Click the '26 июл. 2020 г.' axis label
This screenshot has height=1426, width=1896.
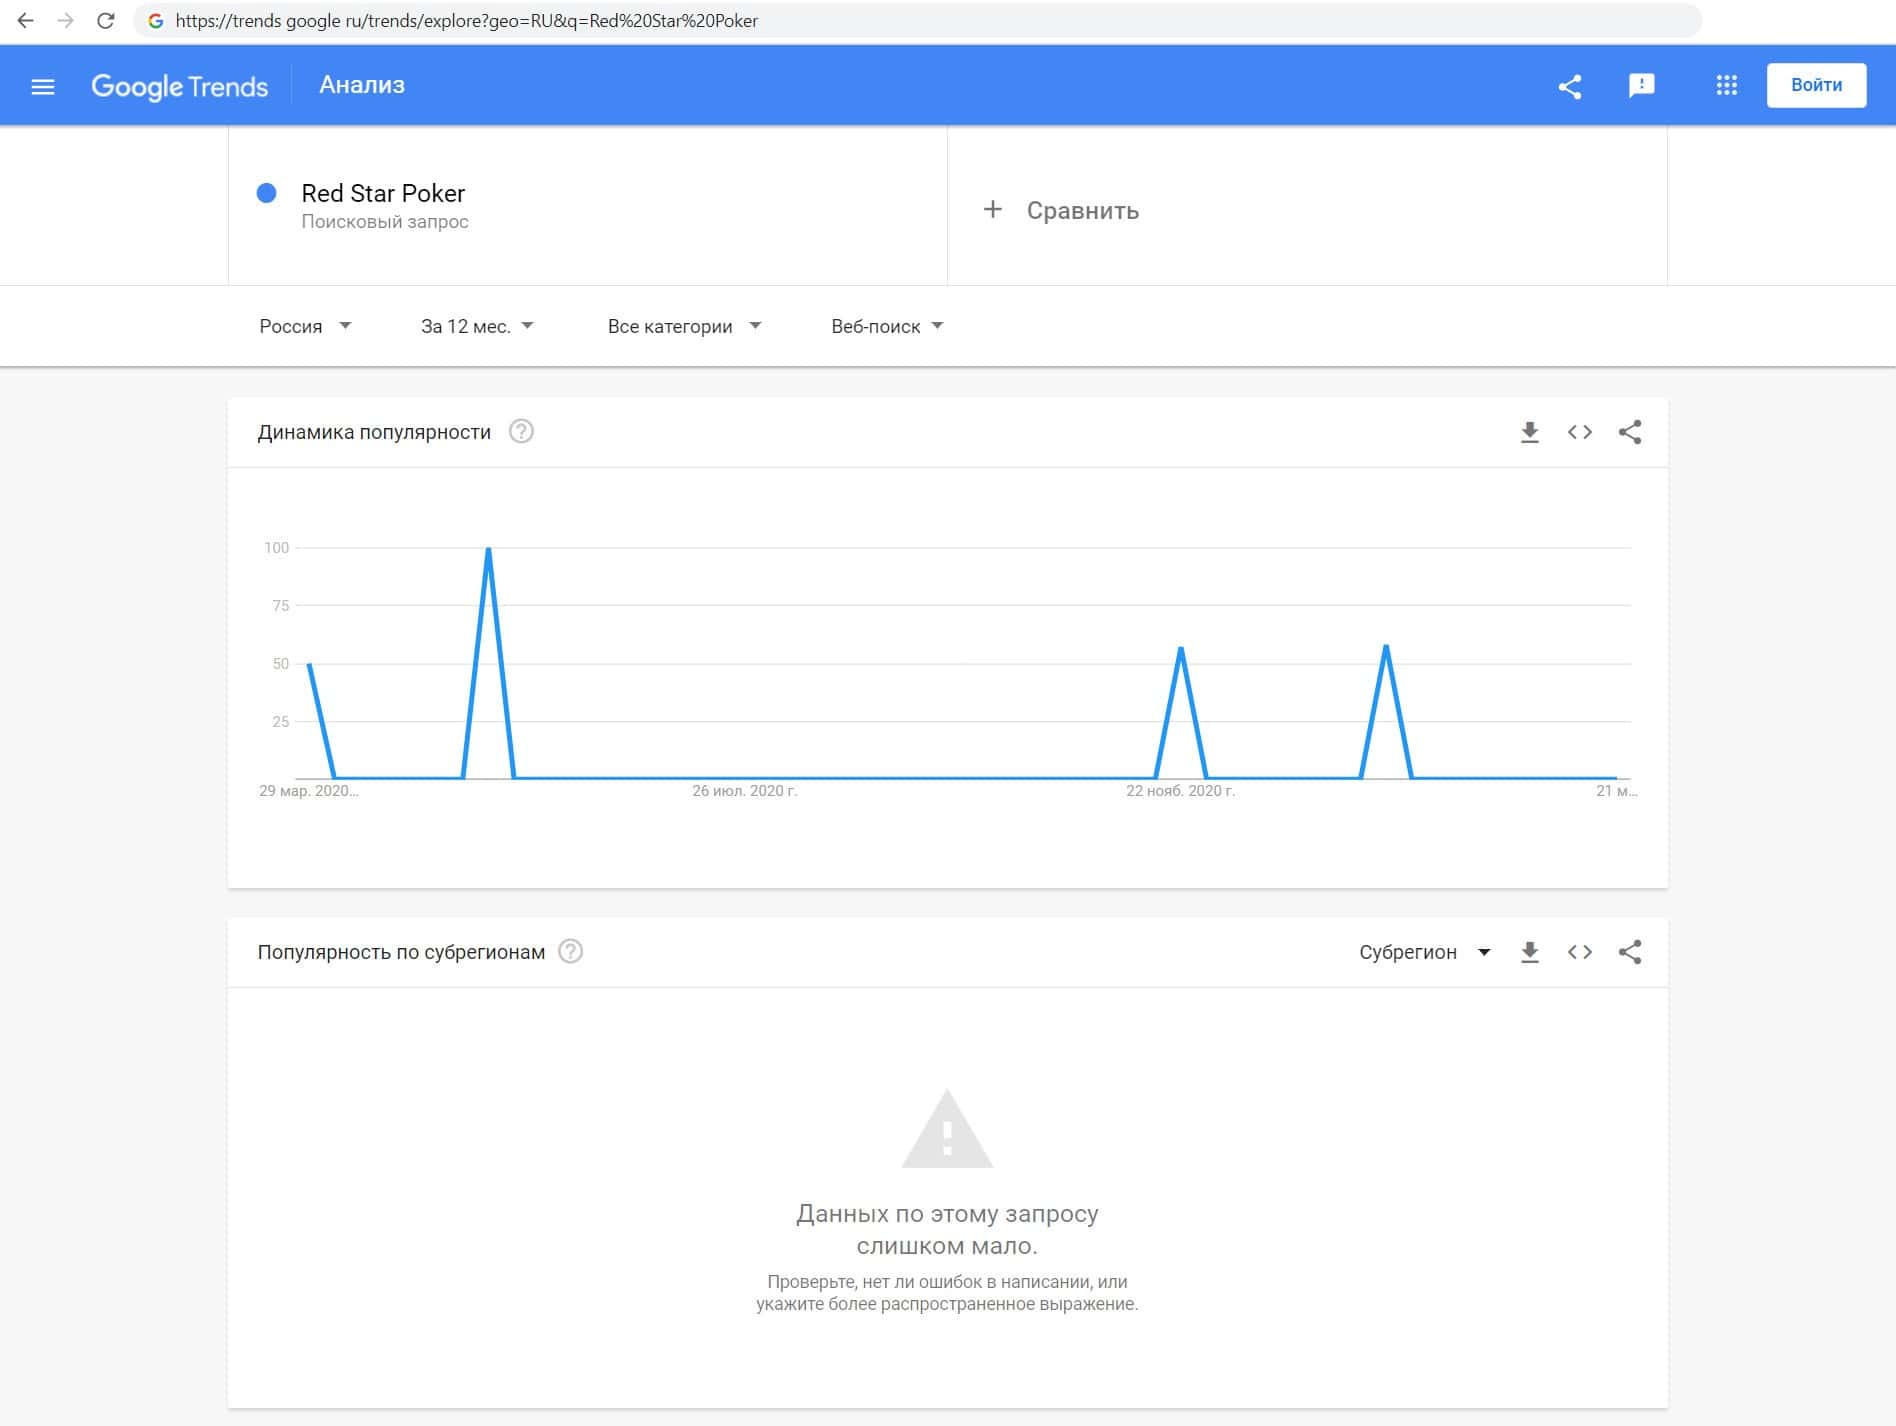pos(745,791)
